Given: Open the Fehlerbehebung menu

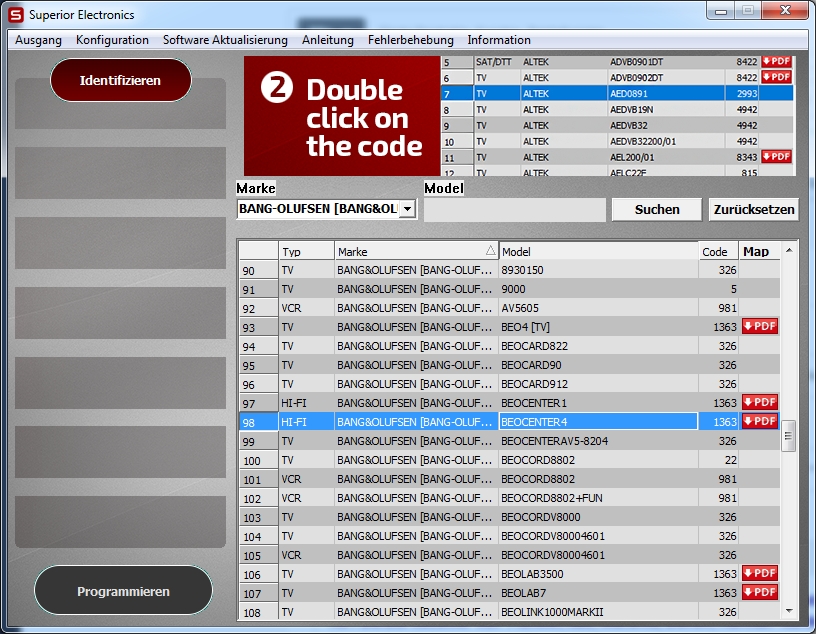Looking at the screenshot, I should pyautogui.click(x=410, y=40).
